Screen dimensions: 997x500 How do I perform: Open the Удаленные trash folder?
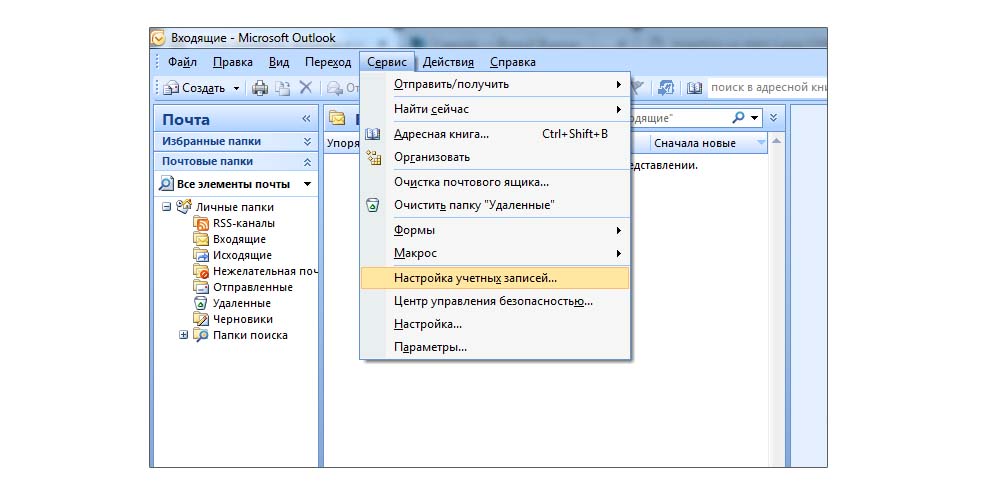tap(241, 303)
